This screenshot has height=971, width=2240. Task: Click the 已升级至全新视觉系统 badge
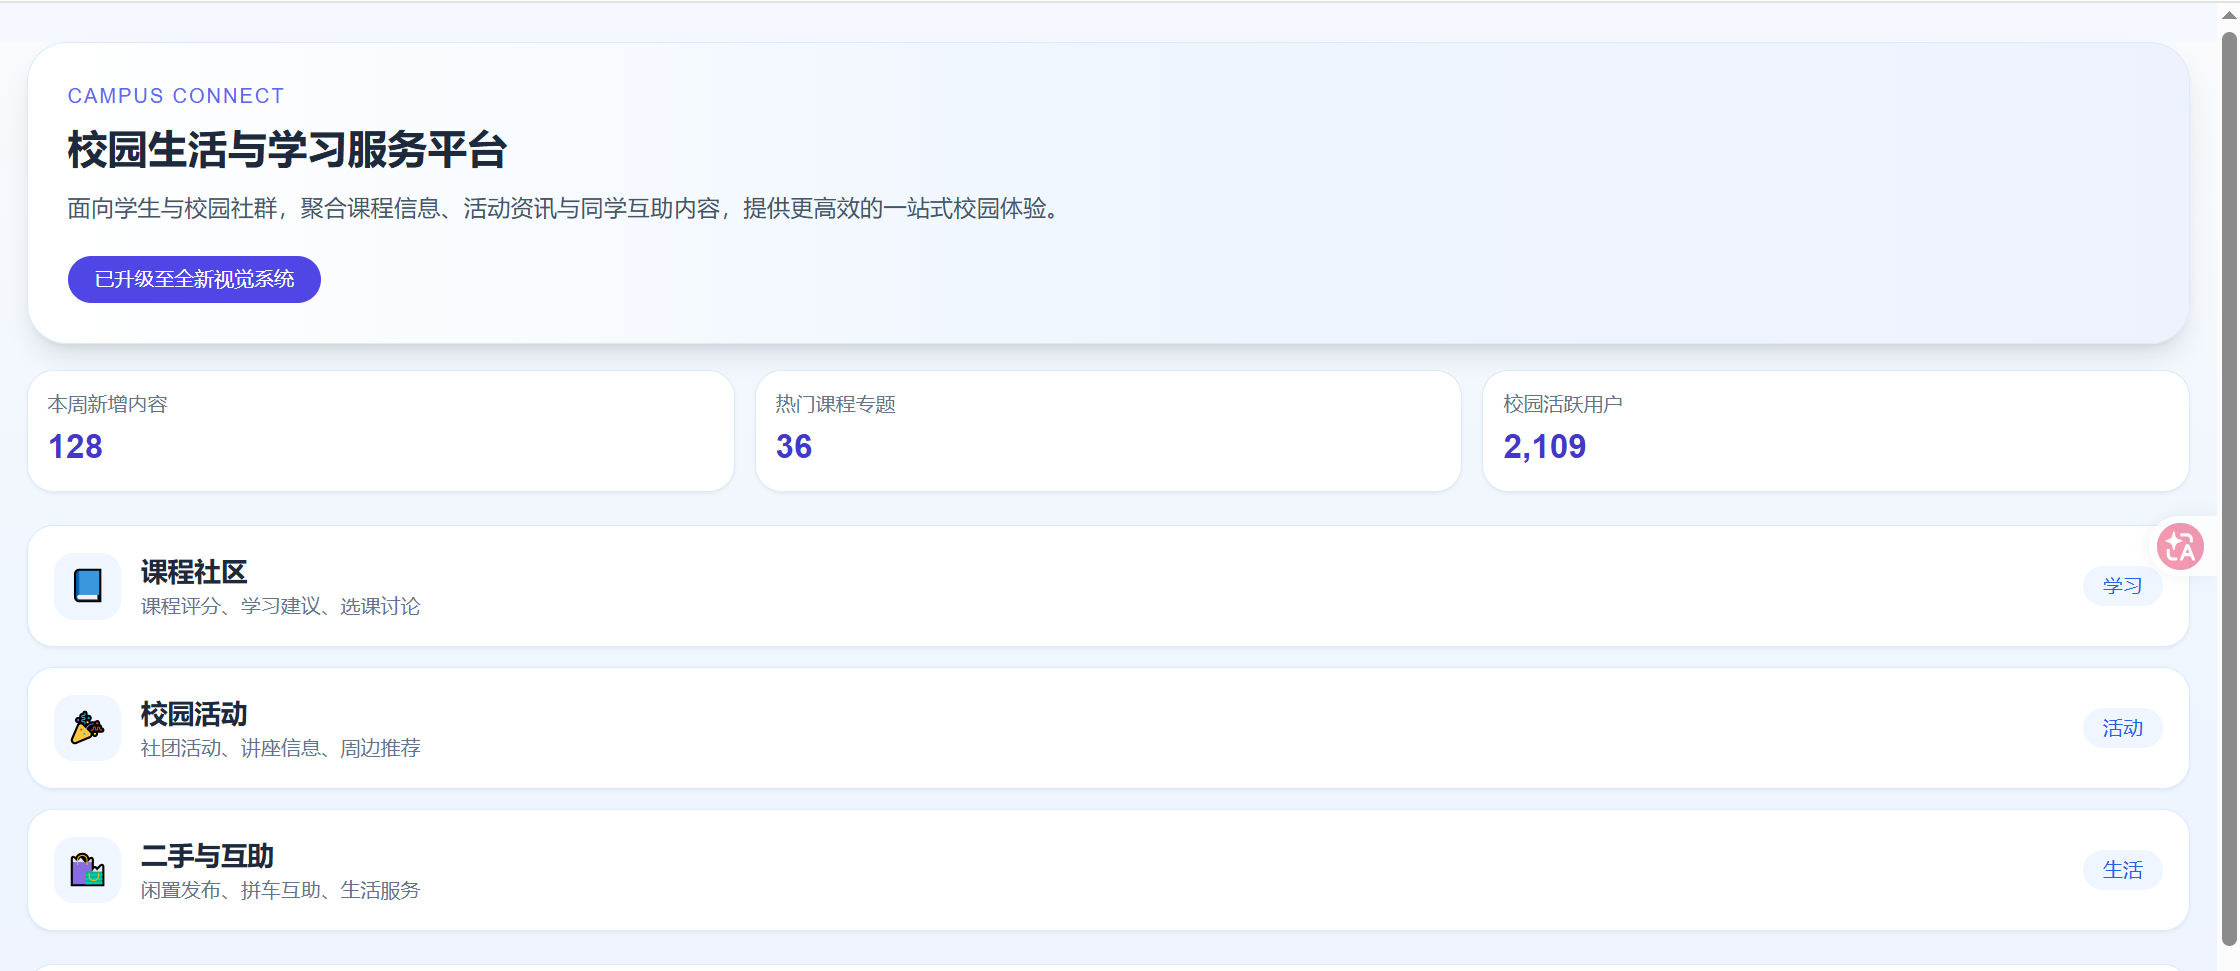[x=194, y=279]
